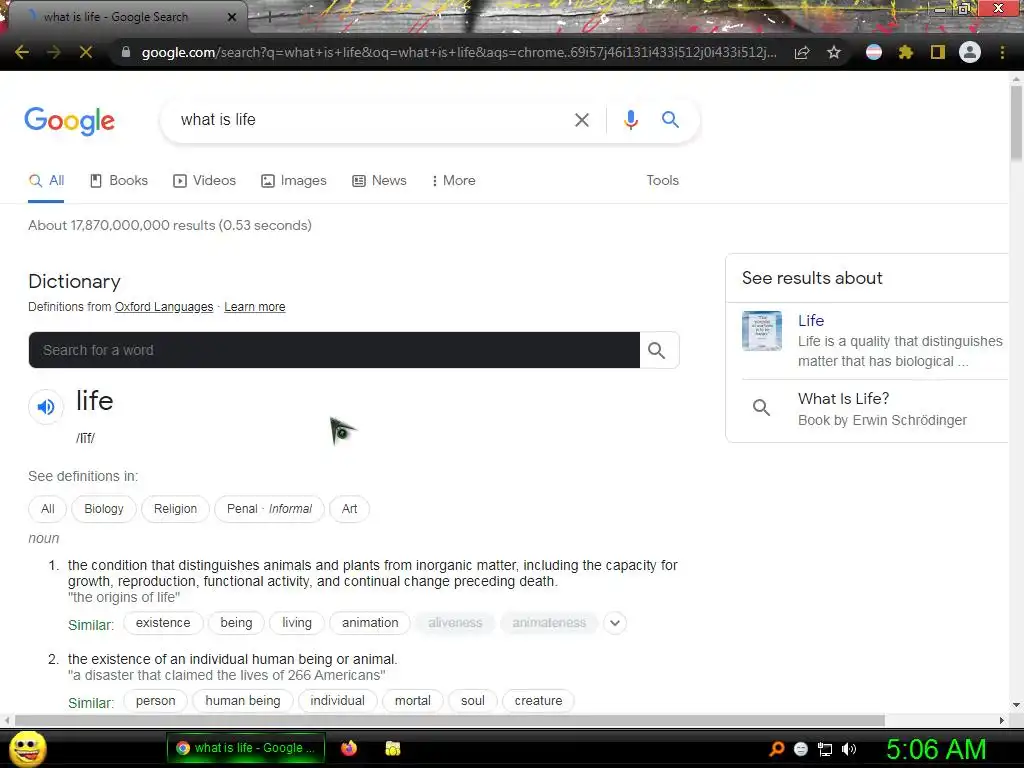
Task: Filter definitions by Penal Informal
Action: pyautogui.click(x=269, y=509)
